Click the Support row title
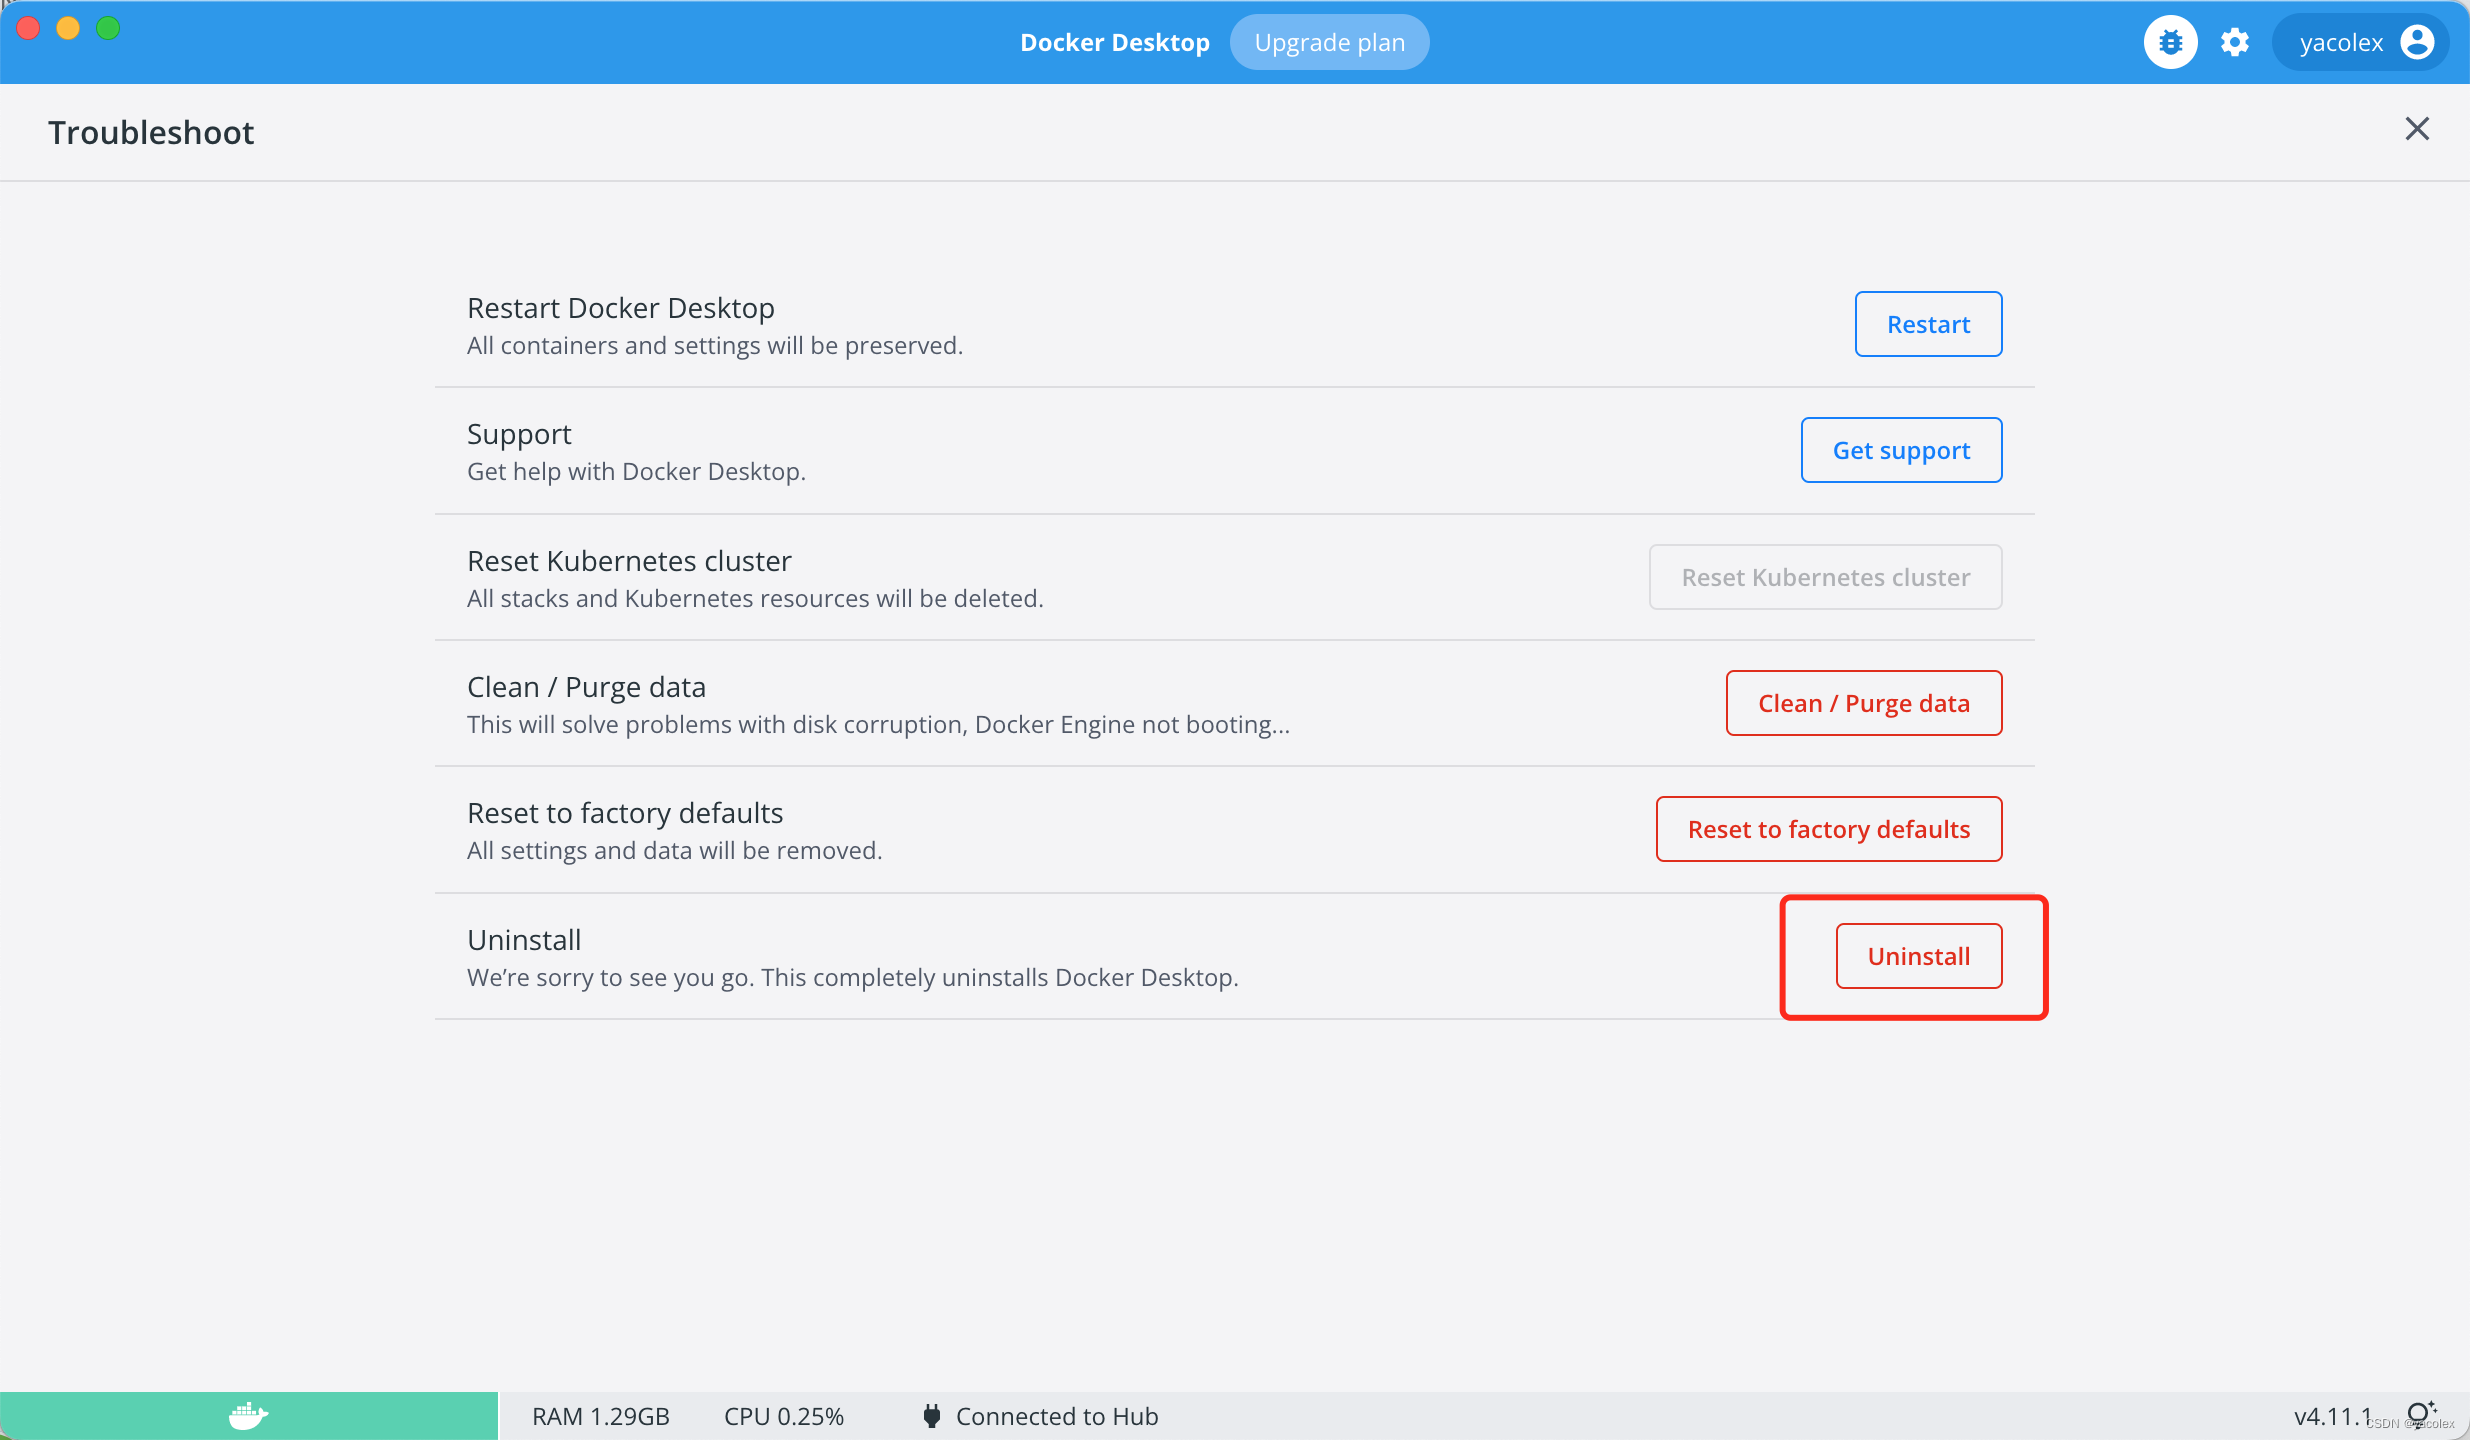 coord(519,434)
